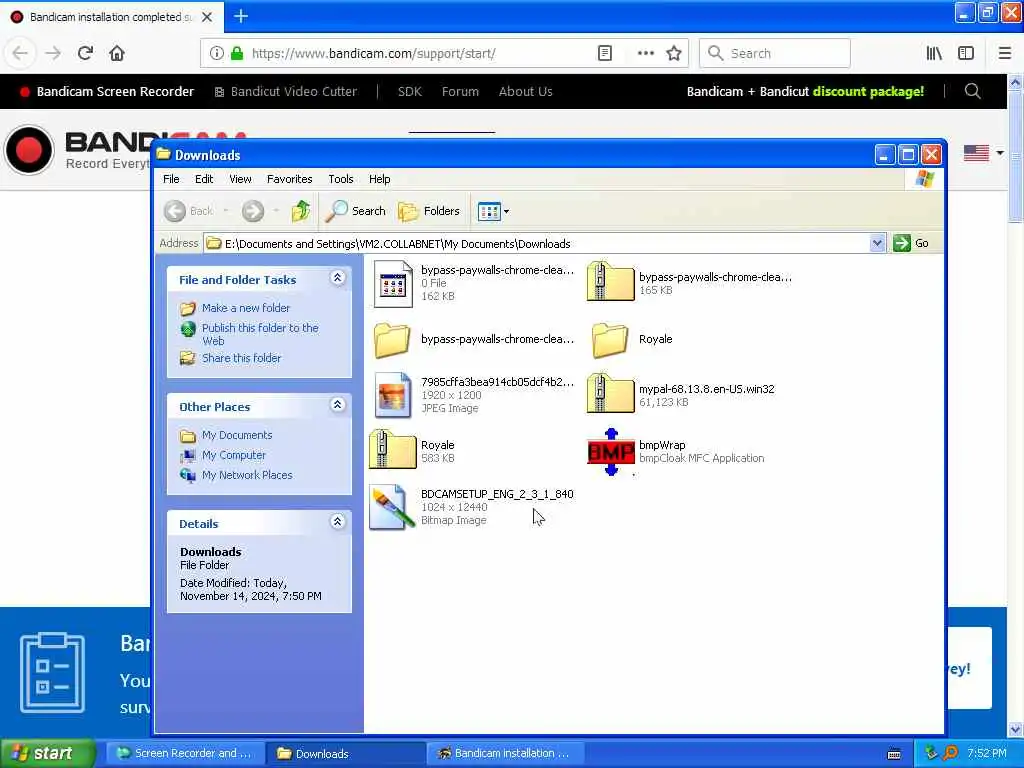Click Share this folder link
The width and height of the screenshot is (1024, 768).
(241, 358)
